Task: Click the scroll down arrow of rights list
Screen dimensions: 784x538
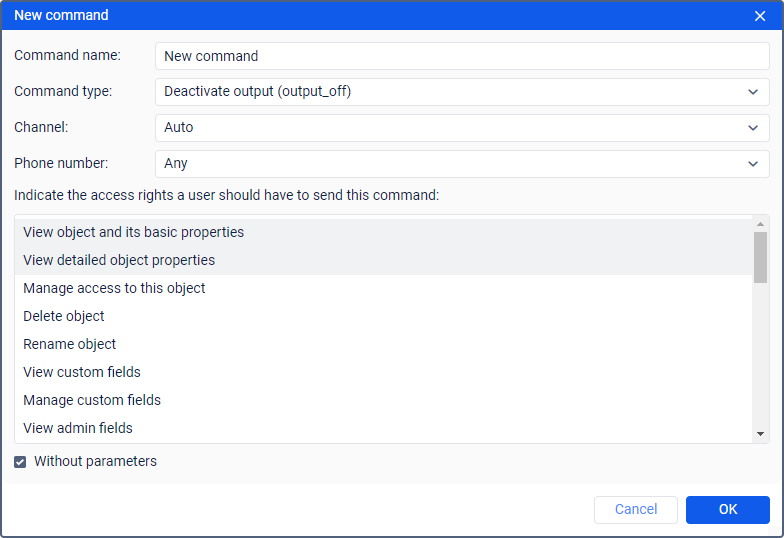Action: pyautogui.click(x=761, y=434)
